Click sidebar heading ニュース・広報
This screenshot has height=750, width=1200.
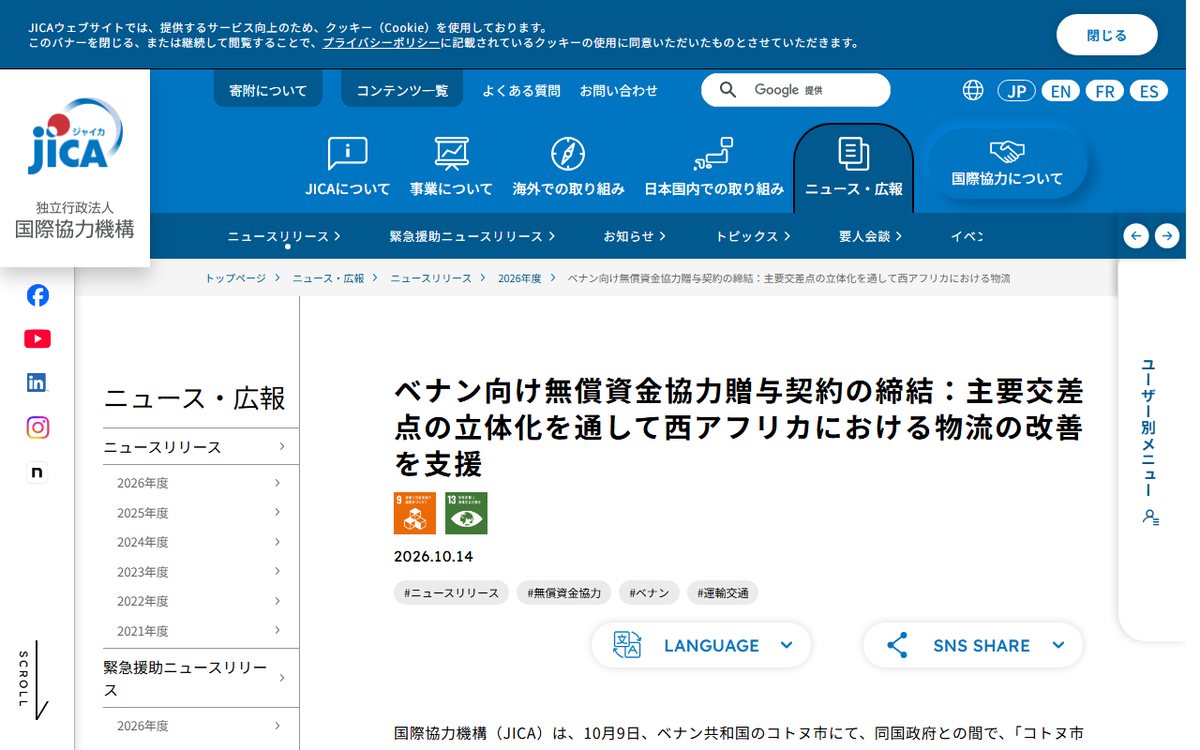tap(195, 398)
